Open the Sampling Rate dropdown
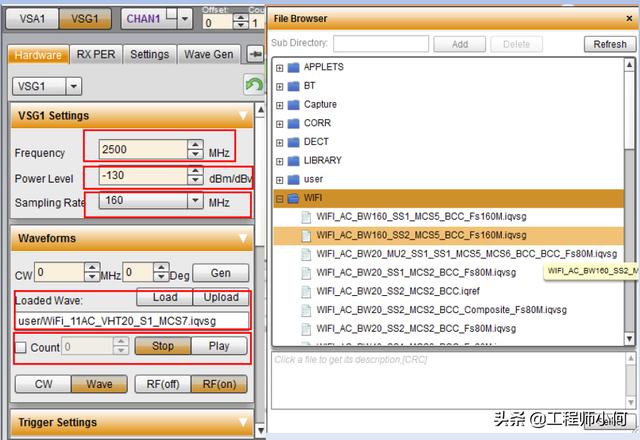The height and width of the screenshot is (440, 640). (x=194, y=201)
